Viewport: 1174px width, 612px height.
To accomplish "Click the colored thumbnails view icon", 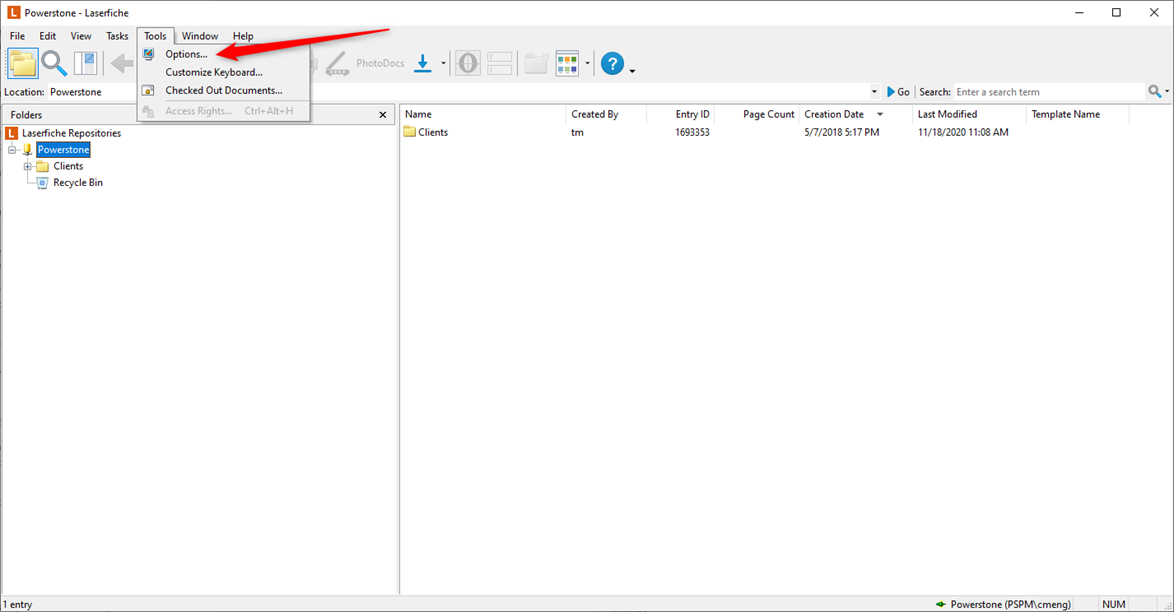I will point(567,64).
